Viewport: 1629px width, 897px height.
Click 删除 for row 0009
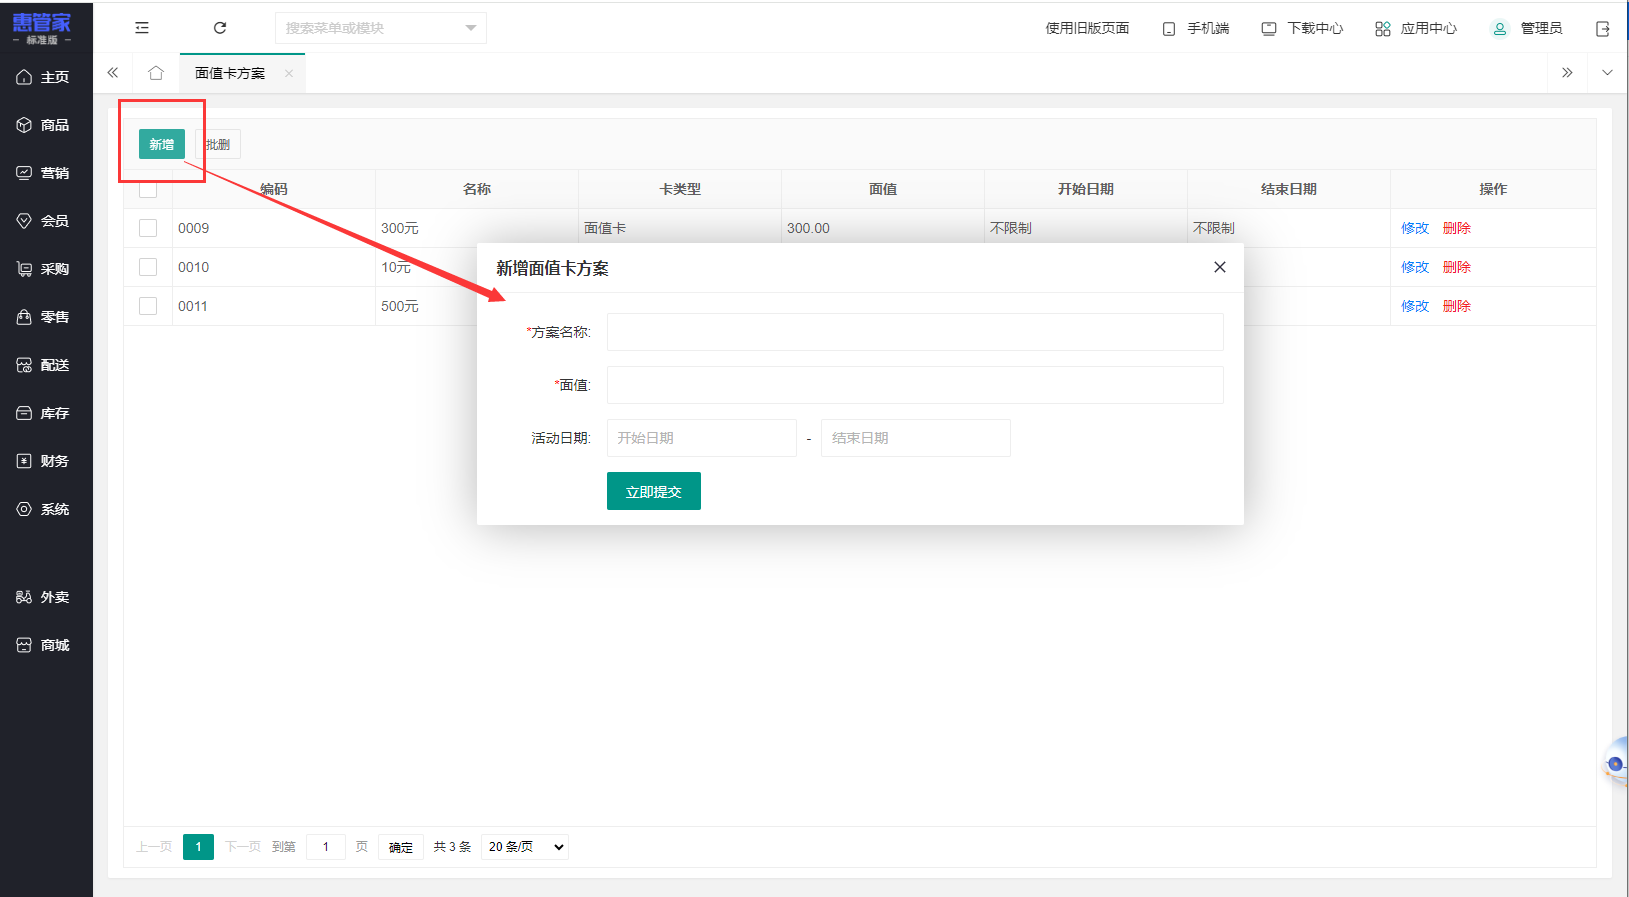coord(1457,228)
